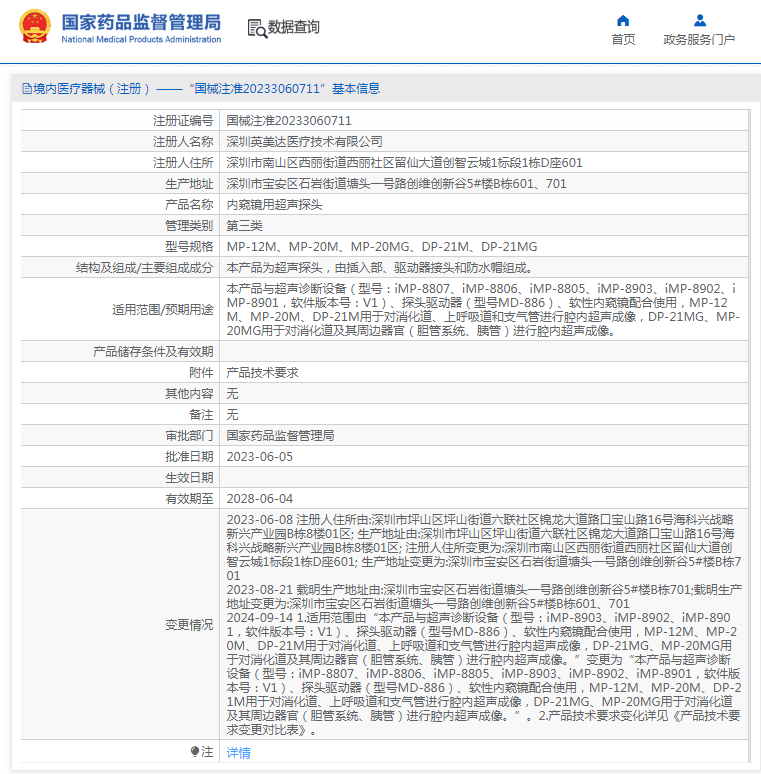The height and width of the screenshot is (774, 761).
Task: Click the registrant name 深圳英美达医疗技术有限公司
Action: (x=304, y=141)
